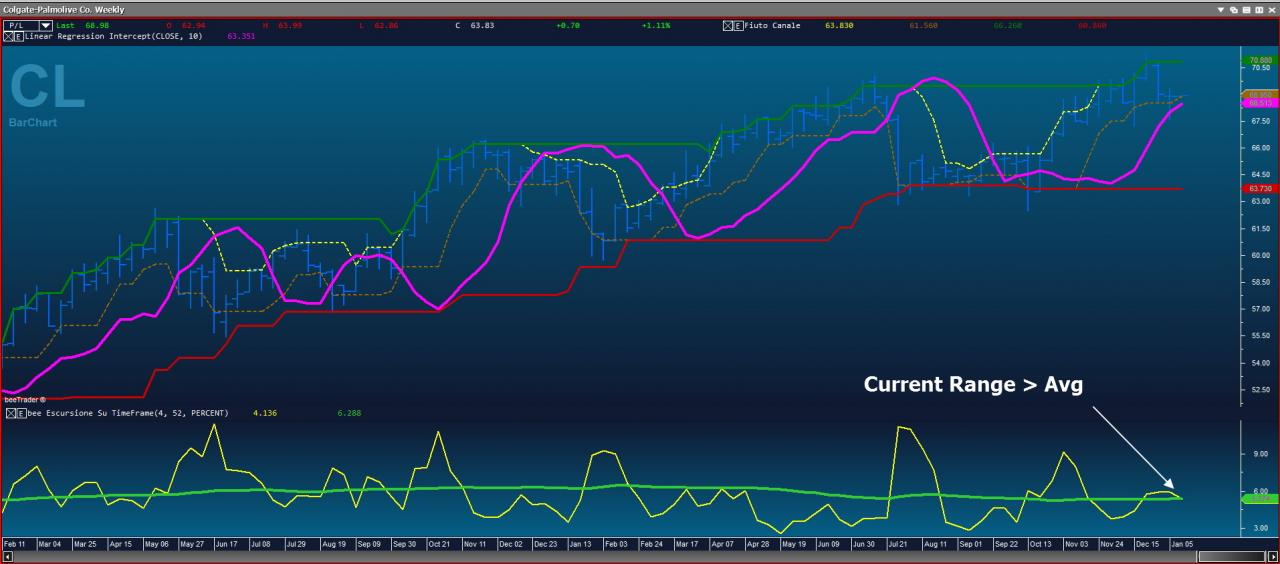Viewport: 1280px width, 564px height.
Task: Edit the Linear Regression Intercept indicator
Action: 19,36
